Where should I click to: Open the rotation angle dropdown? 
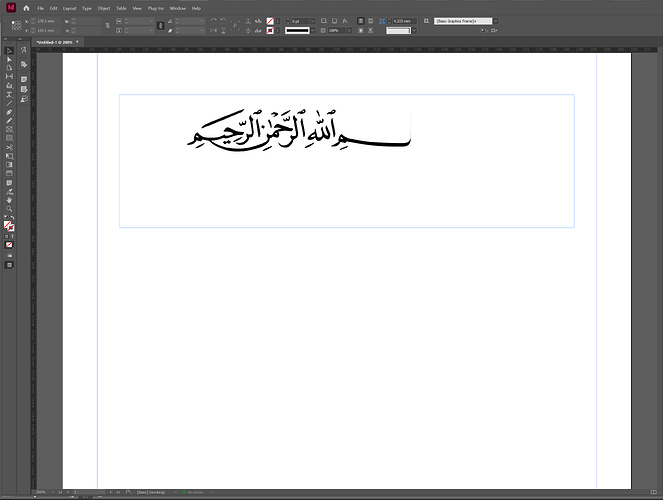pos(202,21)
